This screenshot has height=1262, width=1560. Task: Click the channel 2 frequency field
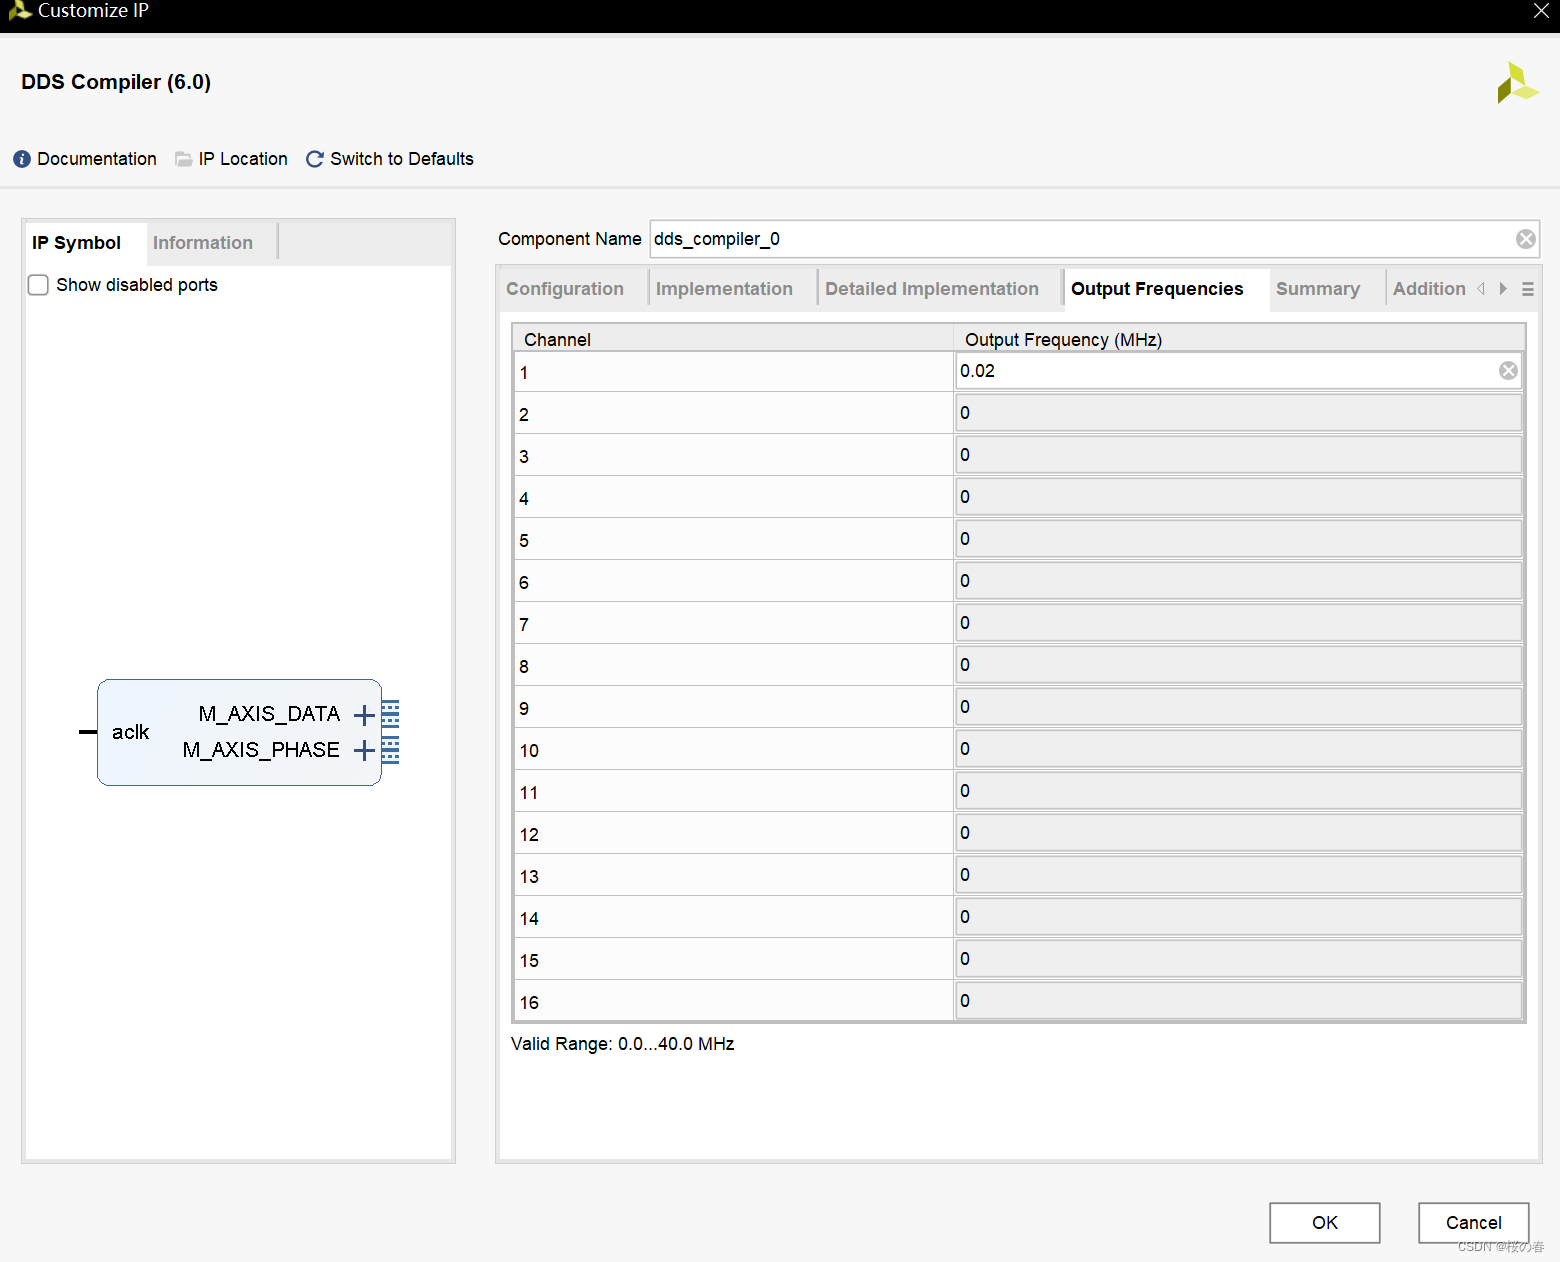coord(1239,413)
